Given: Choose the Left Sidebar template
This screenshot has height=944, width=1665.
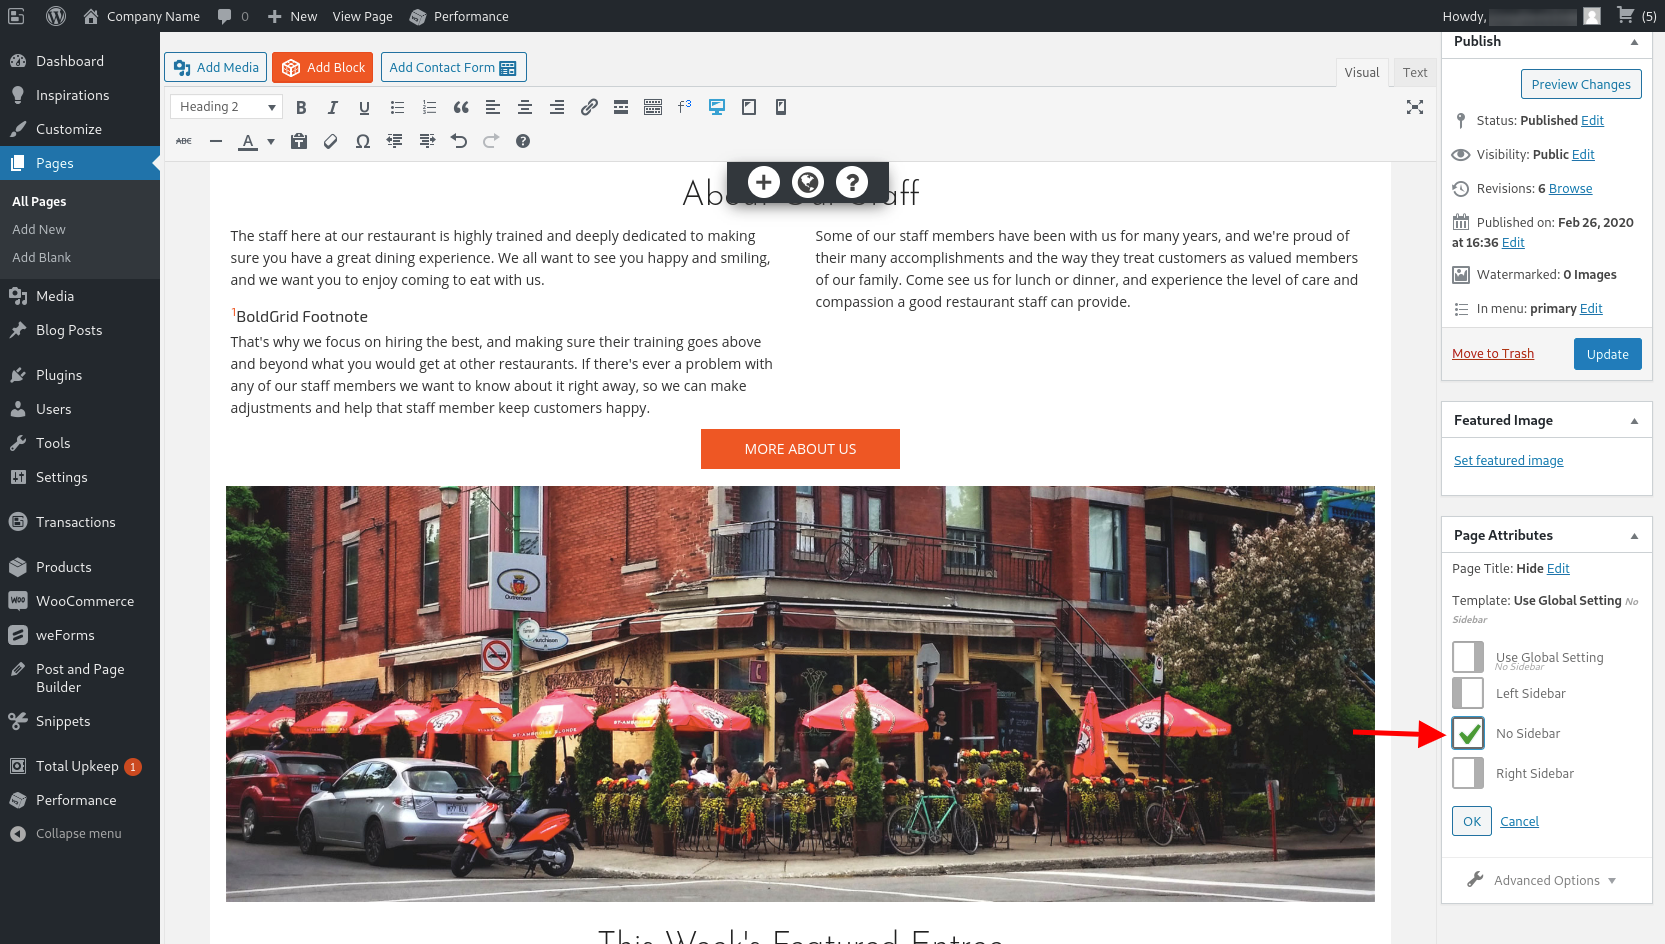Looking at the screenshot, I should pos(1468,693).
